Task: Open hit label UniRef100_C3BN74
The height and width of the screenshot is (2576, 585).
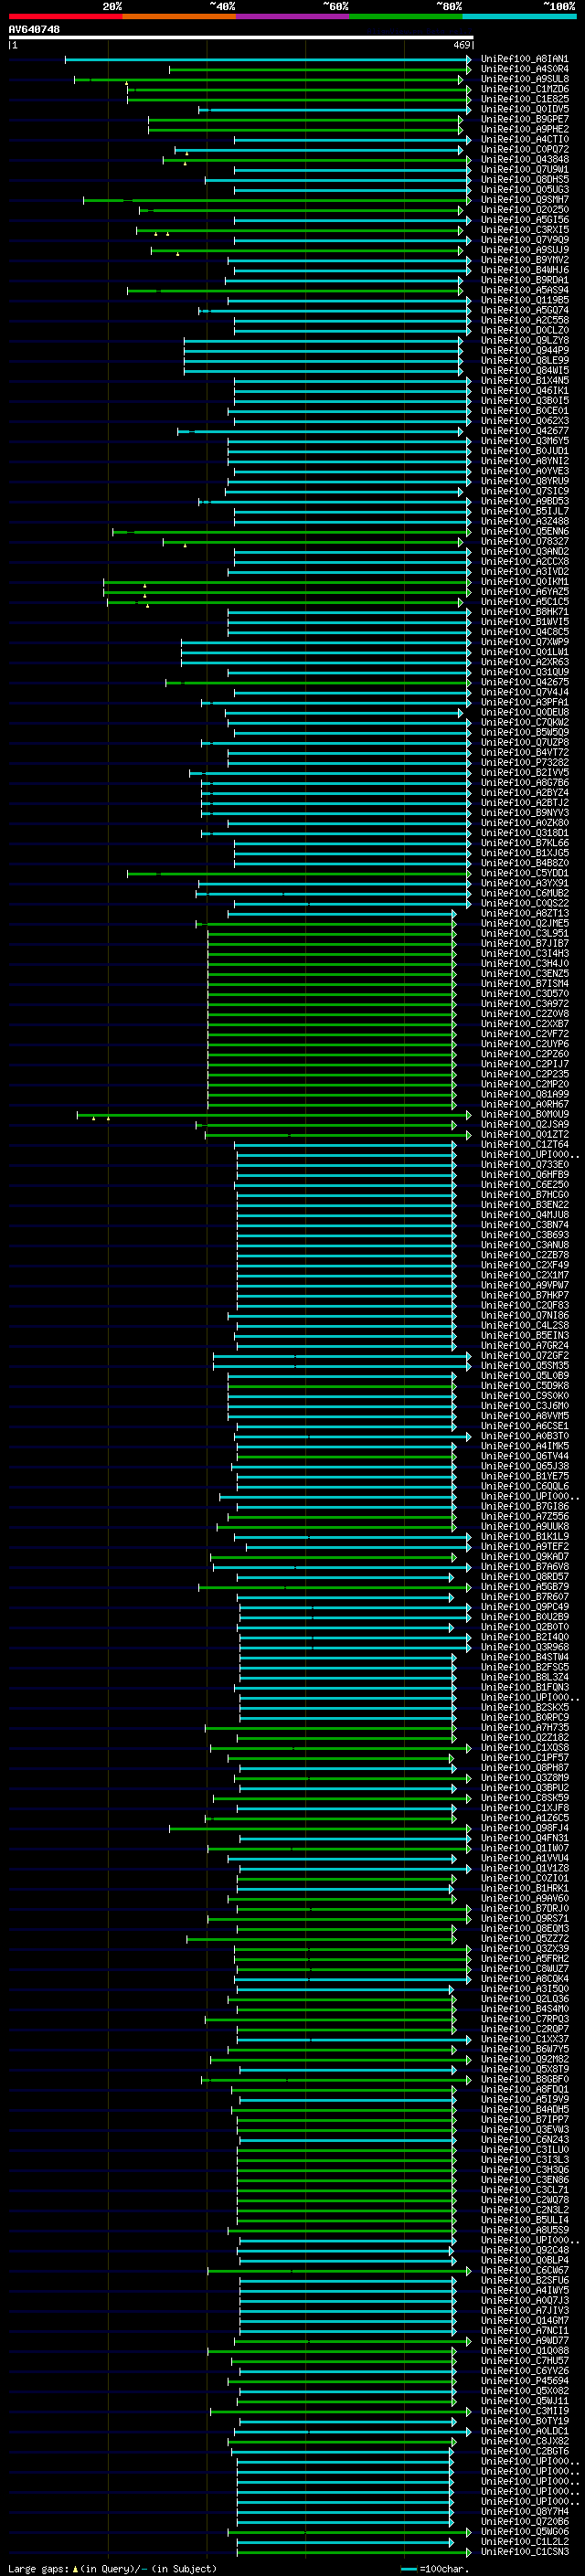Action: coord(524,1224)
